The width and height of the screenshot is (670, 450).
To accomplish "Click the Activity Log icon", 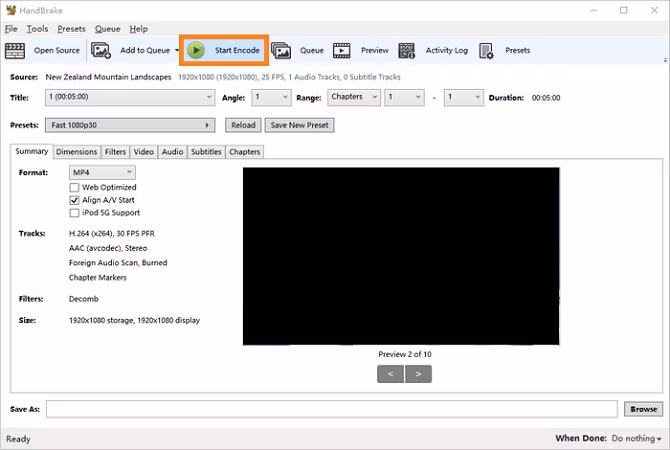I will click(406, 50).
